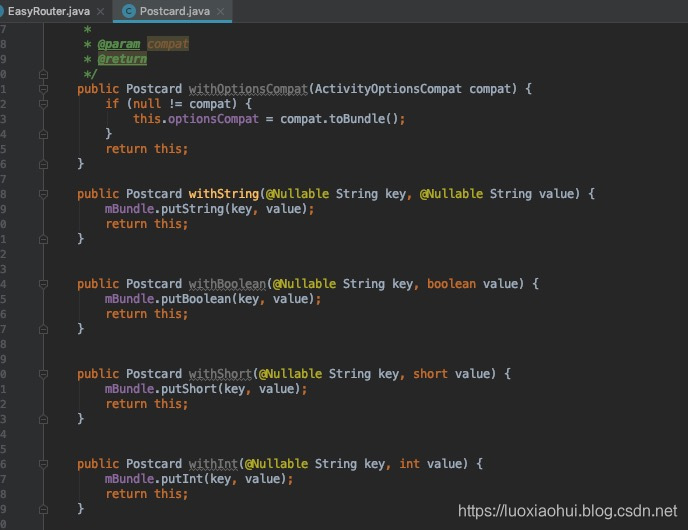Click the withBoolean method name
This screenshot has width=688, height=530.
click(227, 284)
